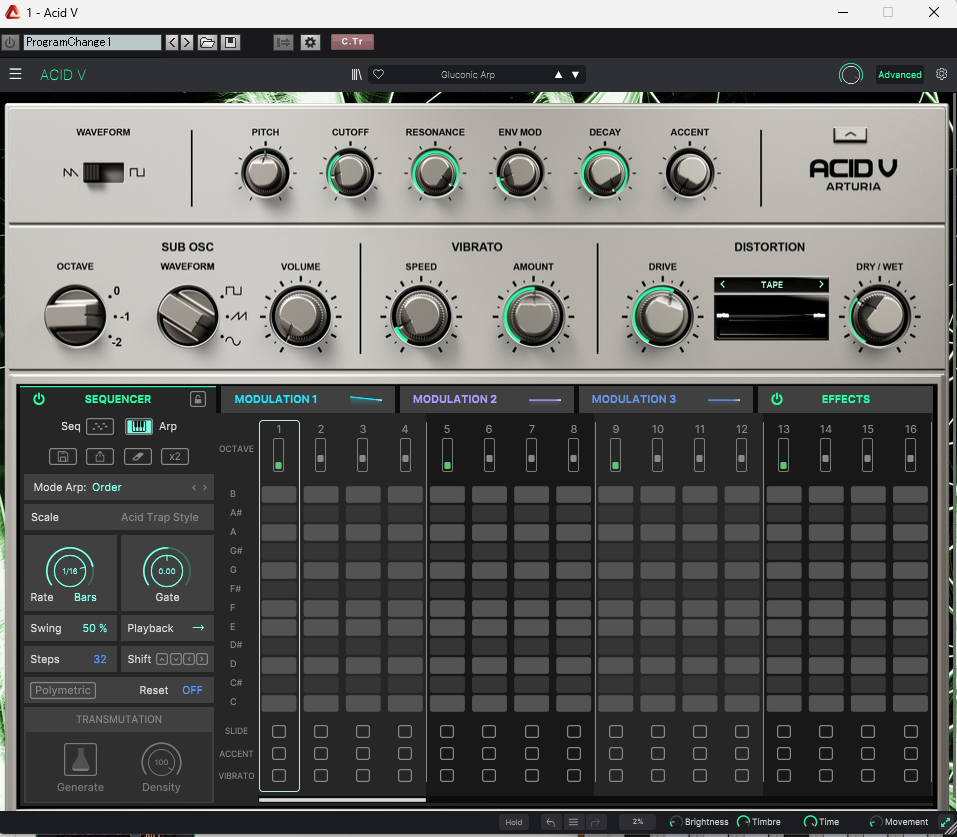Shift the pattern left with Shift arrow
This screenshot has width=957, height=837.
tap(189, 659)
